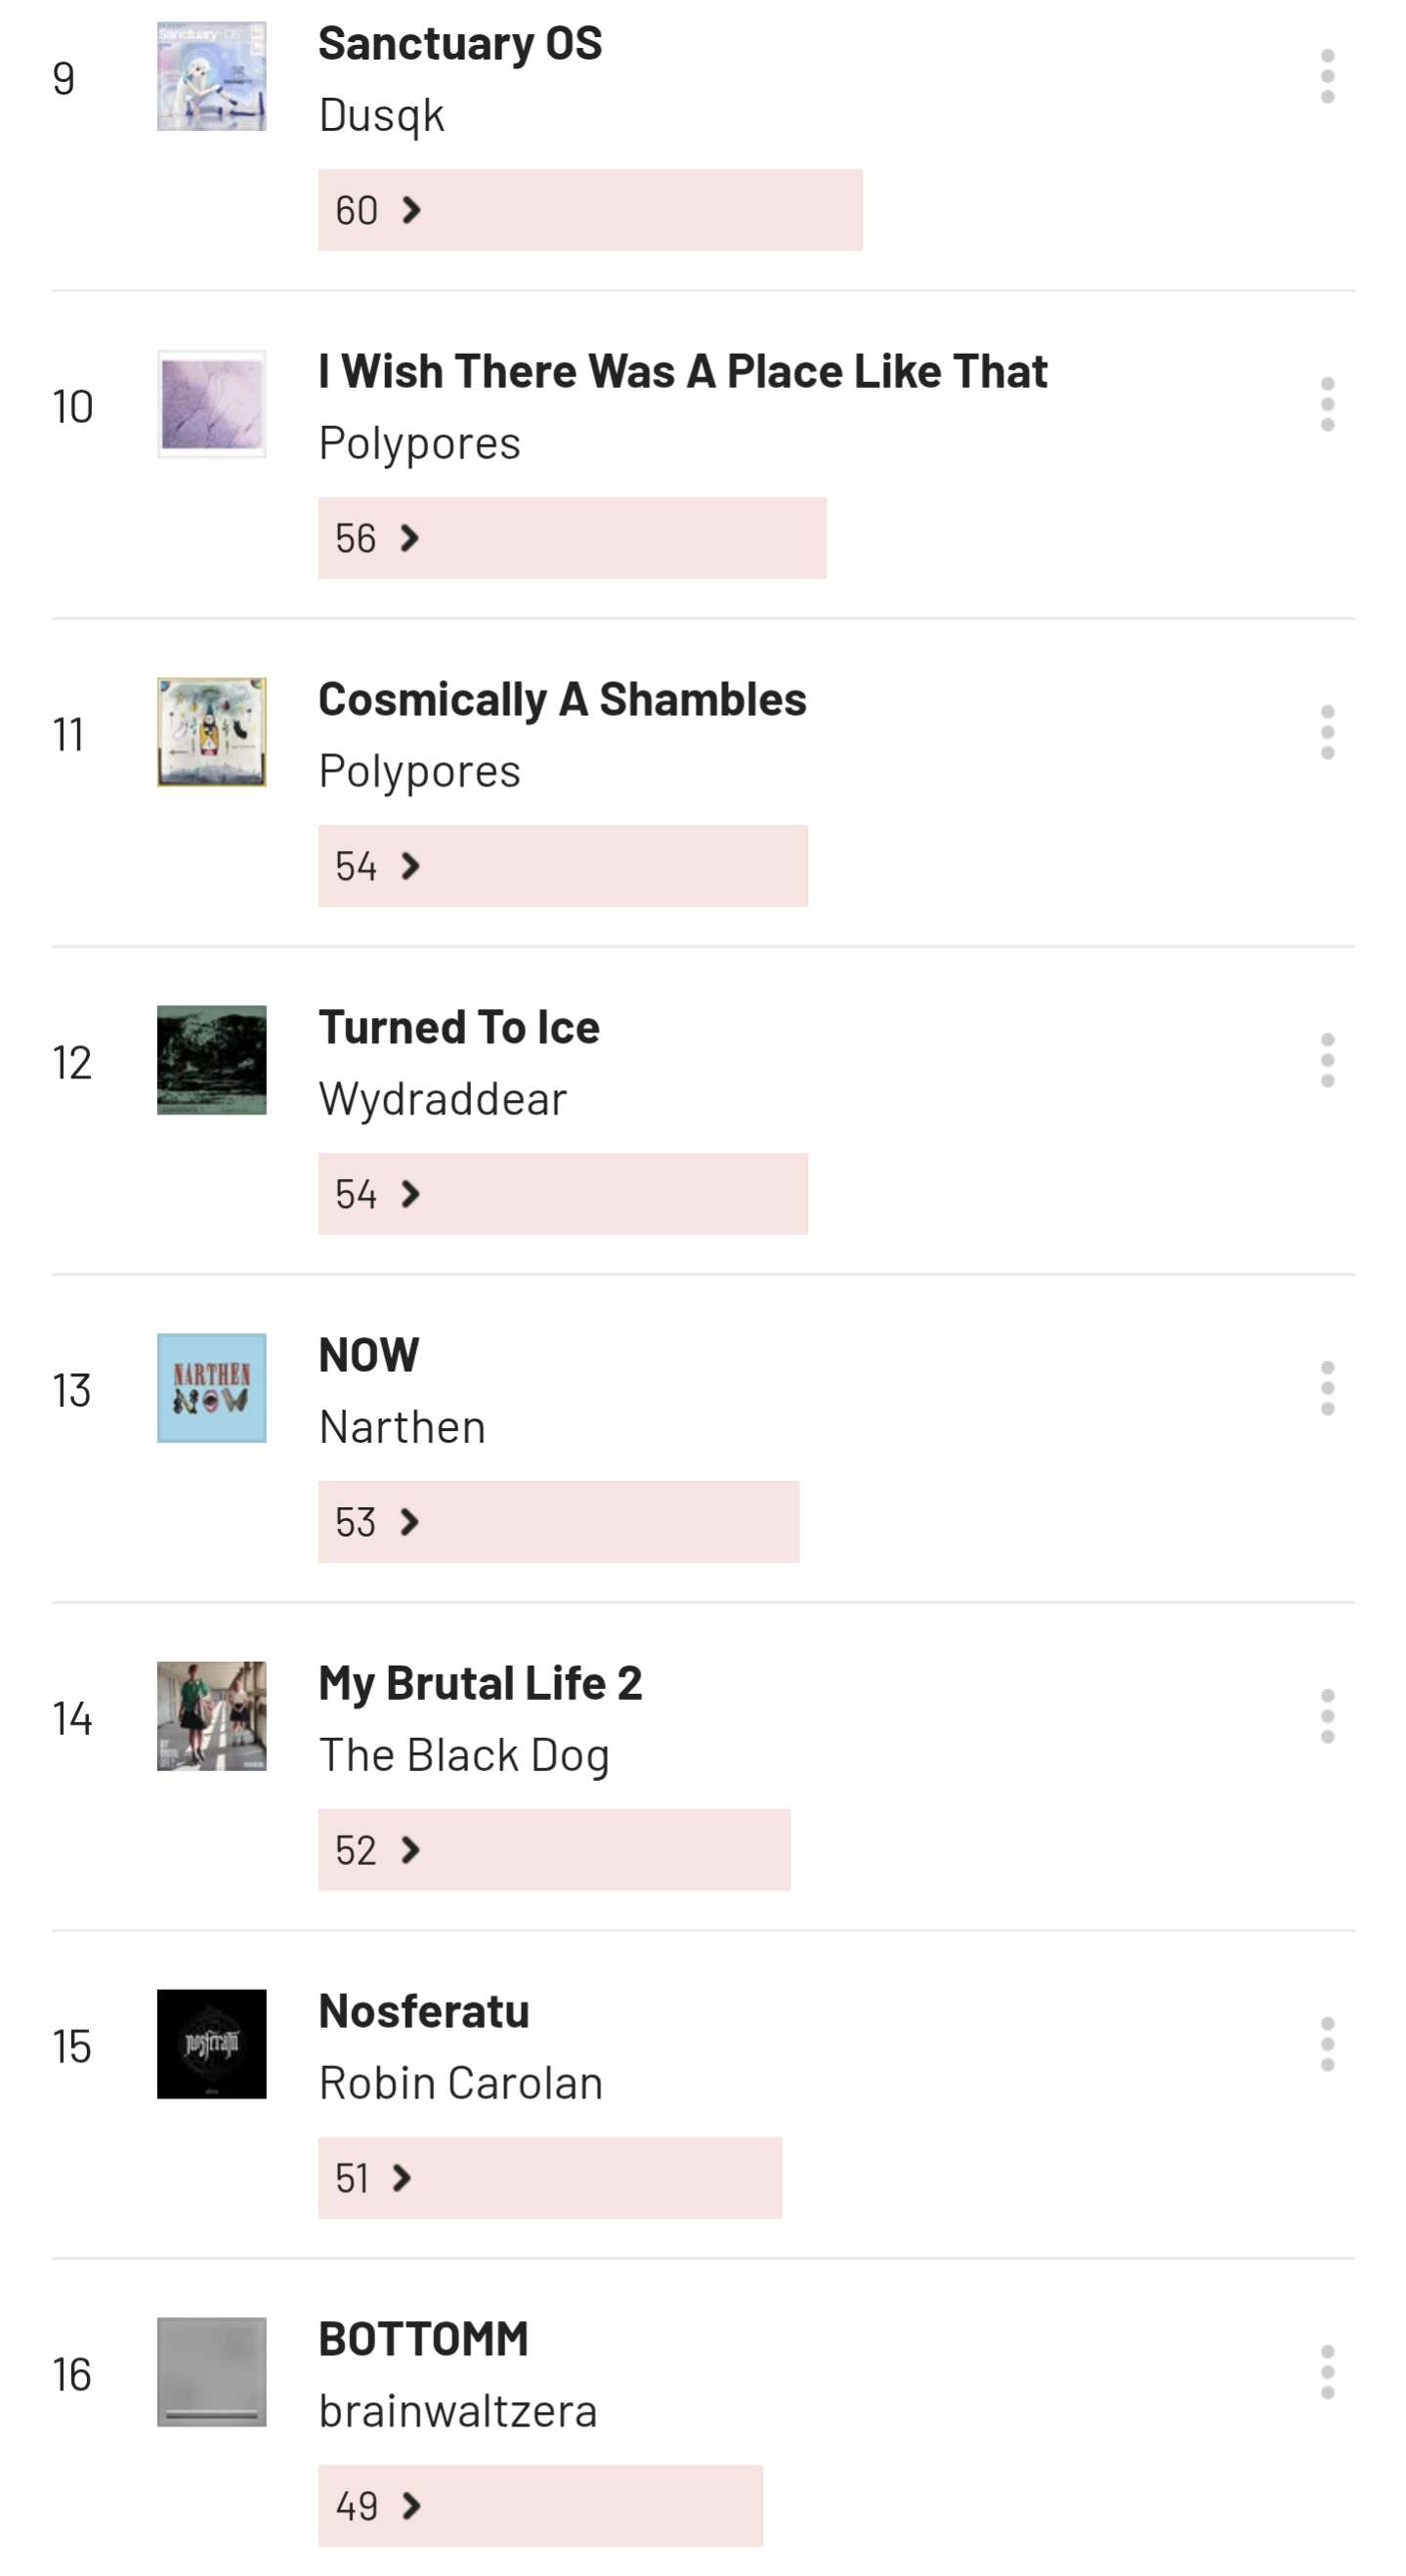Open more options for Nosferatu album
This screenshot has width=1406, height=2576.
pyautogui.click(x=1327, y=2044)
